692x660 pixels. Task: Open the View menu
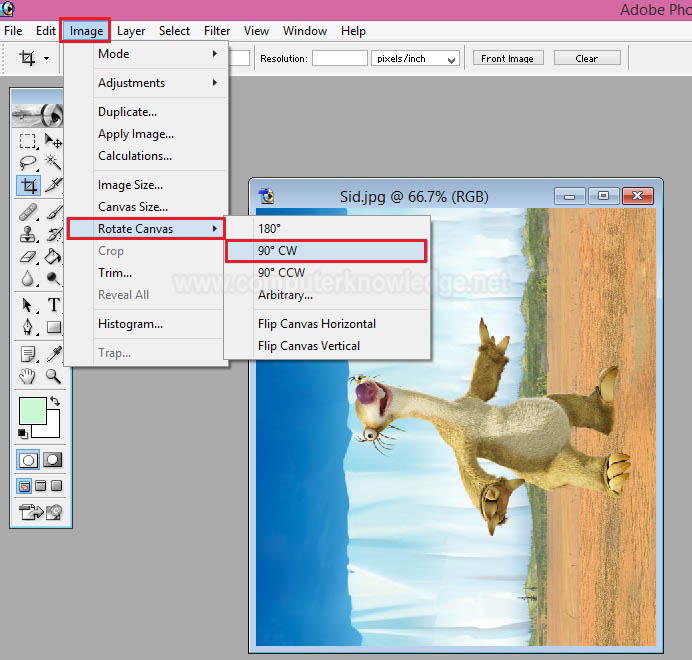(x=256, y=31)
